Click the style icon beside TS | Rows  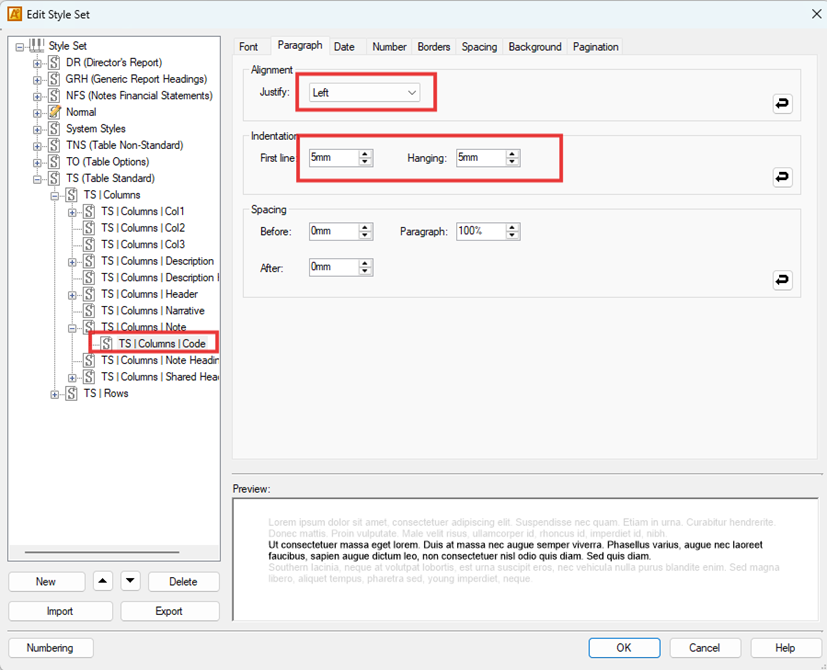pyautogui.click(x=71, y=394)
